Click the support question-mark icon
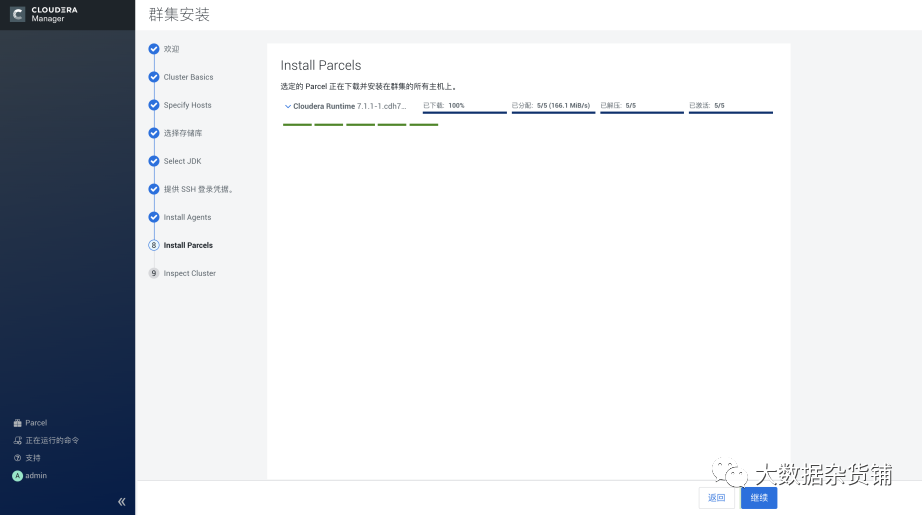The image size is (922, 515). pos(17,458)
